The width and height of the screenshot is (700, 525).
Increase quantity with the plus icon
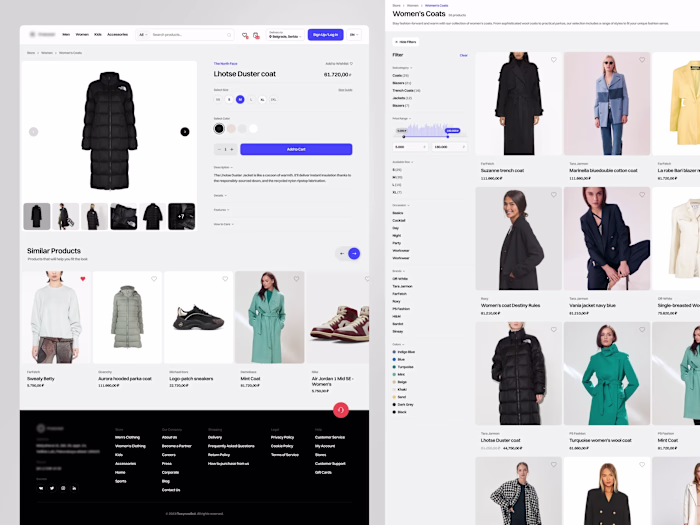coord(232,150)
